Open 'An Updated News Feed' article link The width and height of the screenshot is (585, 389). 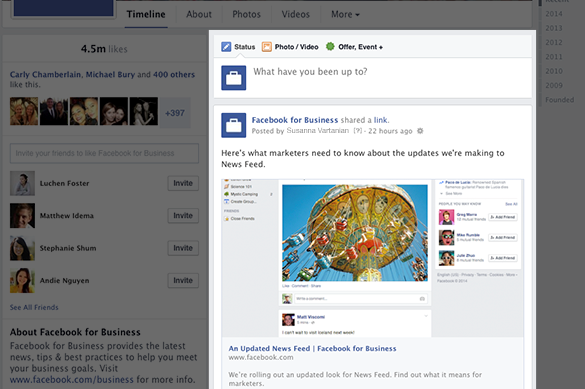(312, 348)
